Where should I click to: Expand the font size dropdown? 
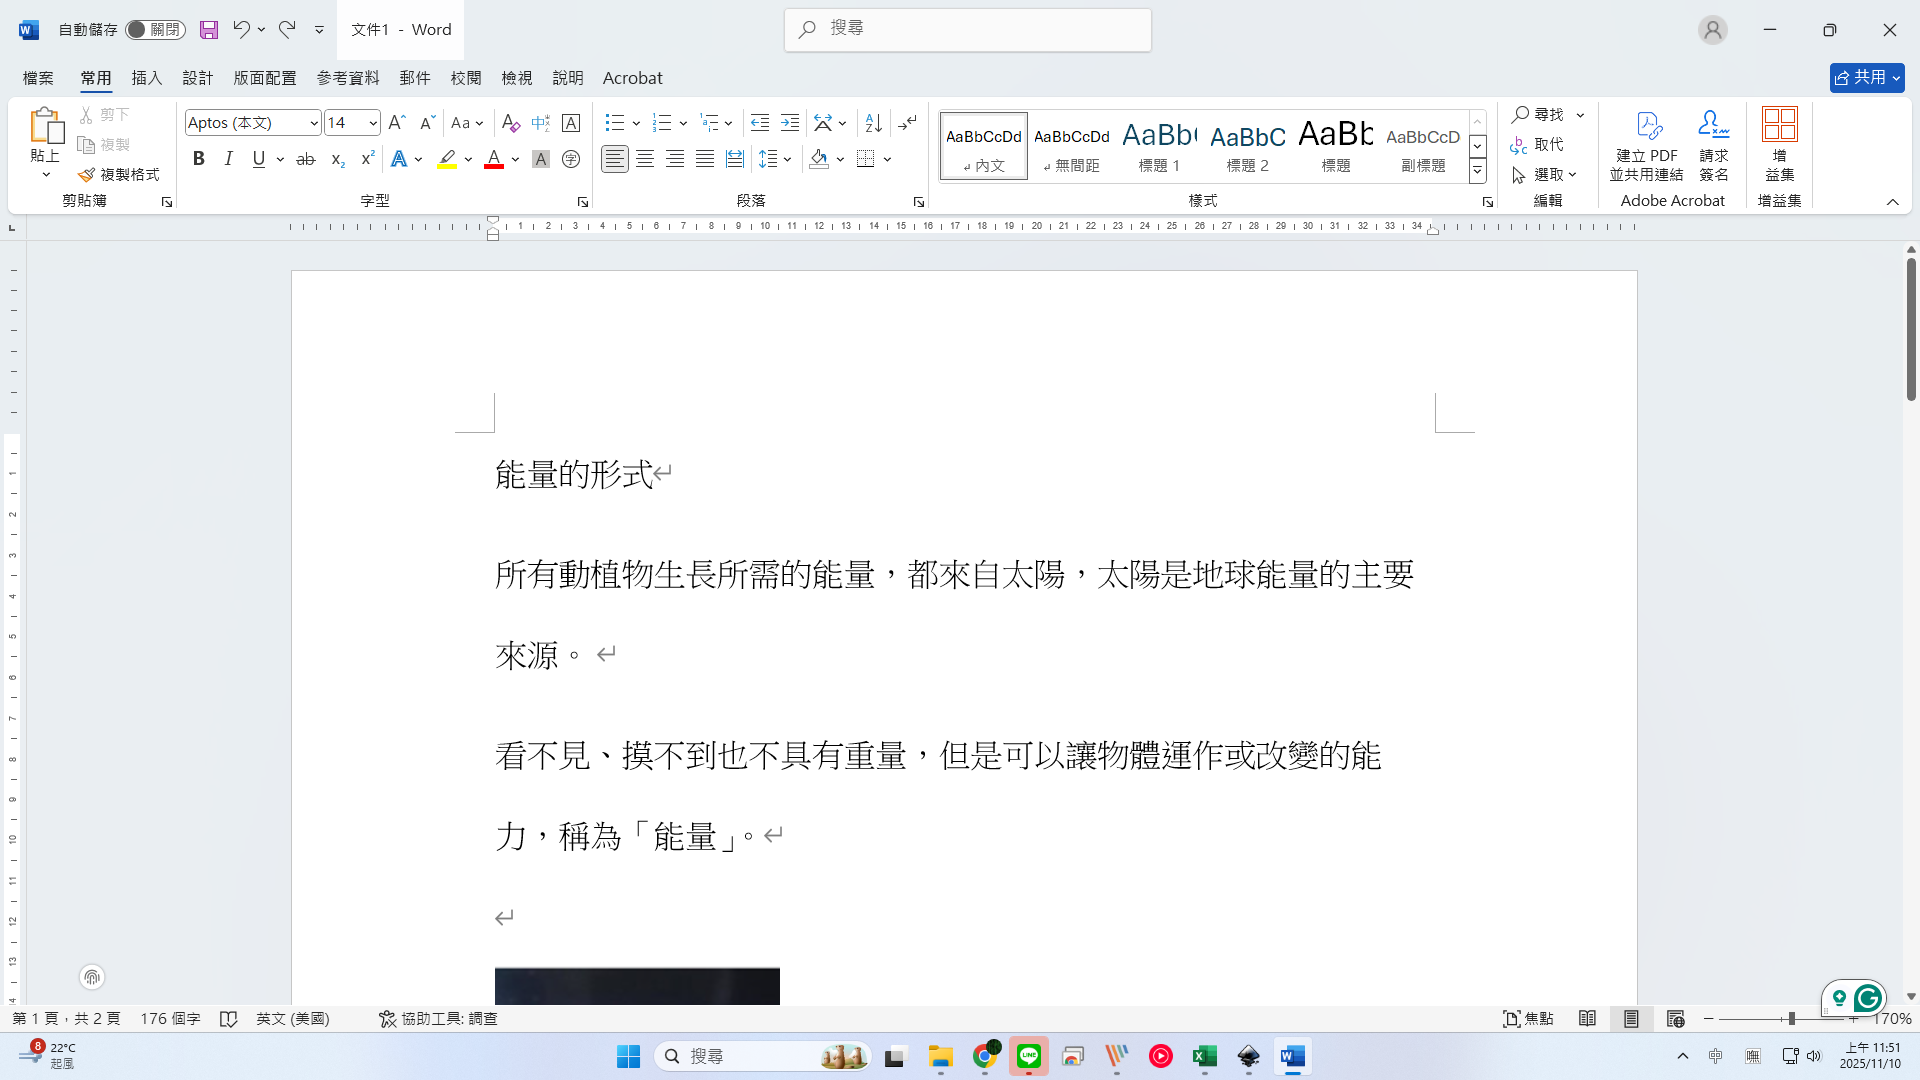pyautogui.click(x=373, y=123)
